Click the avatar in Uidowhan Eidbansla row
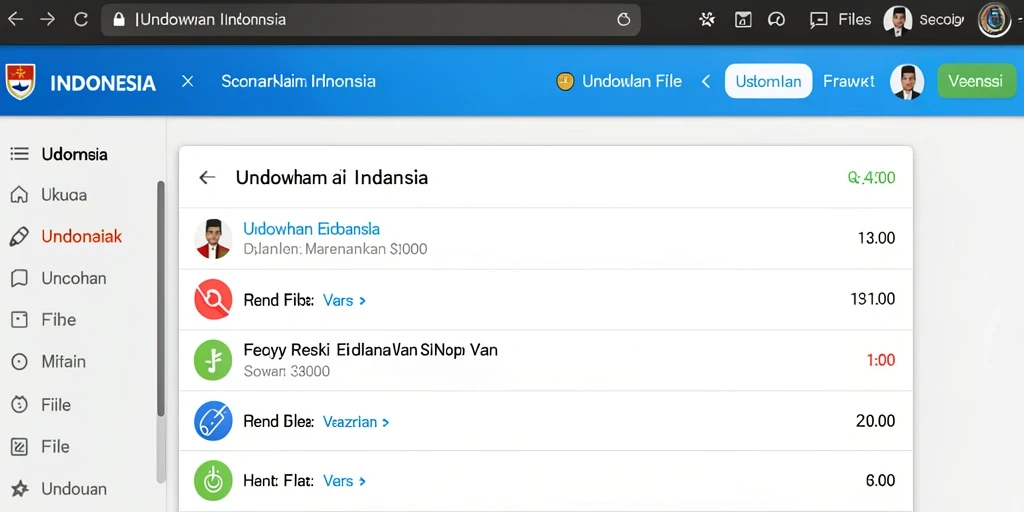Image resolution: width=1024 pixels, height=512 pixels. [x=213, y=238]
